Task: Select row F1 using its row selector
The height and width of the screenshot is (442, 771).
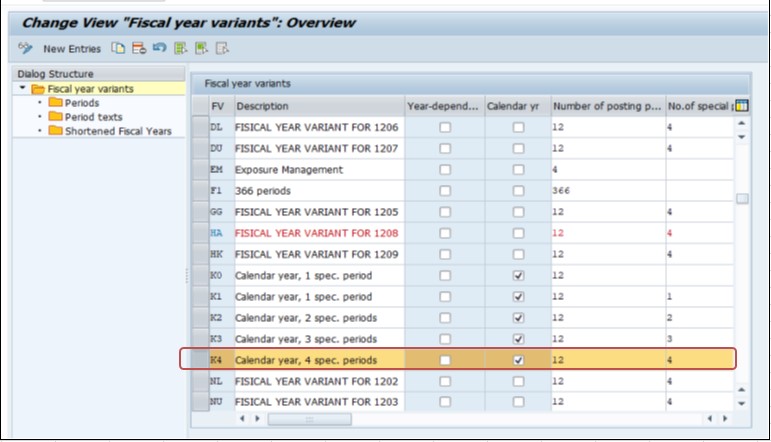Action: [200, 191]
